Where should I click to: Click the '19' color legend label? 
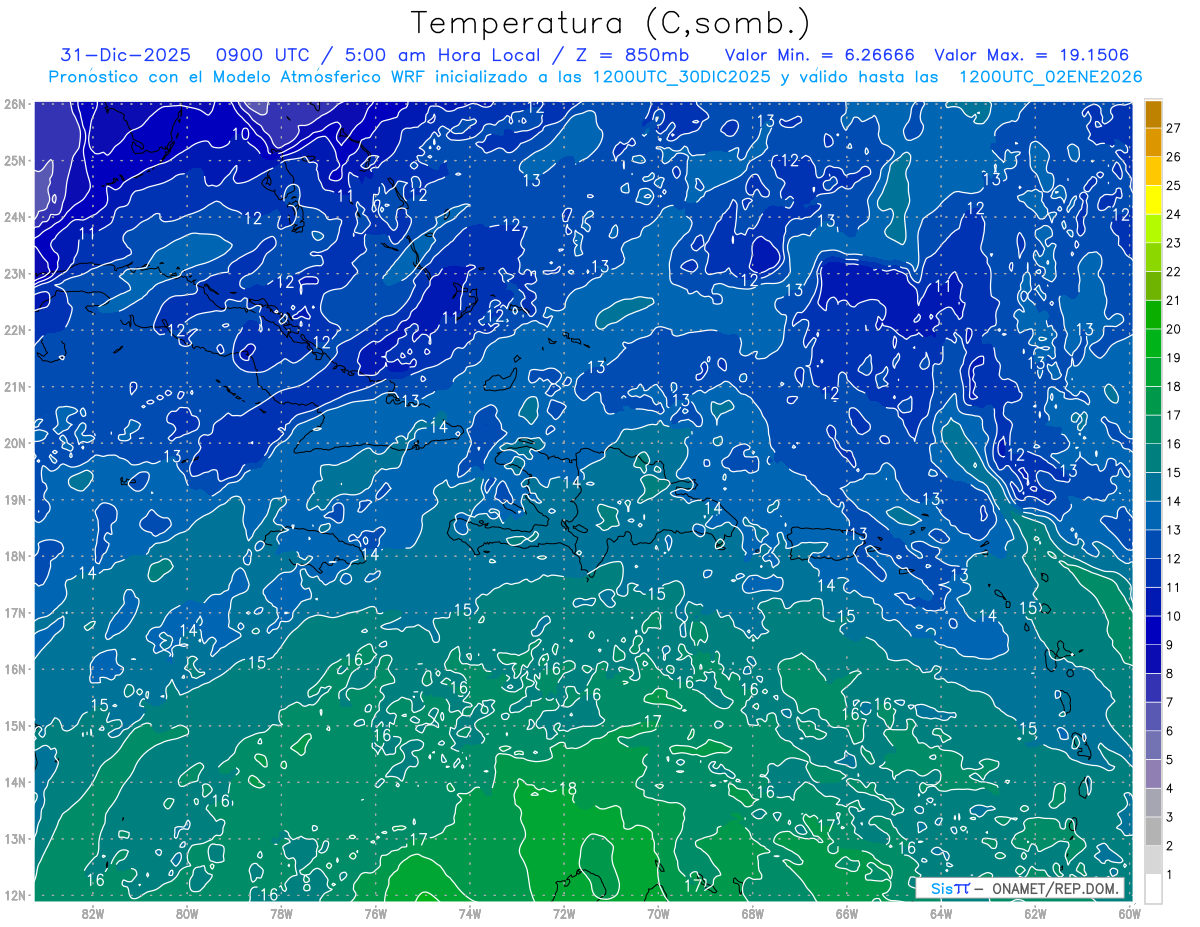[x=1173, y=358]
